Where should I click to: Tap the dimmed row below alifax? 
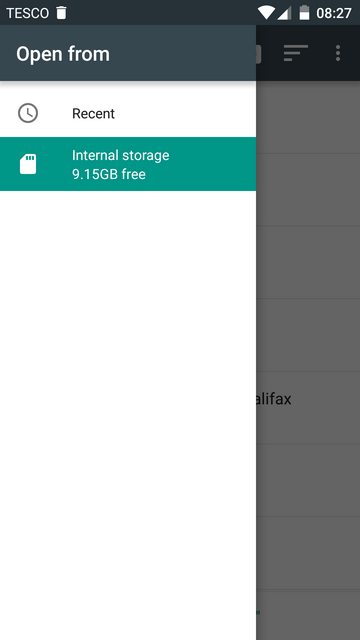click(x=308, y=480)
